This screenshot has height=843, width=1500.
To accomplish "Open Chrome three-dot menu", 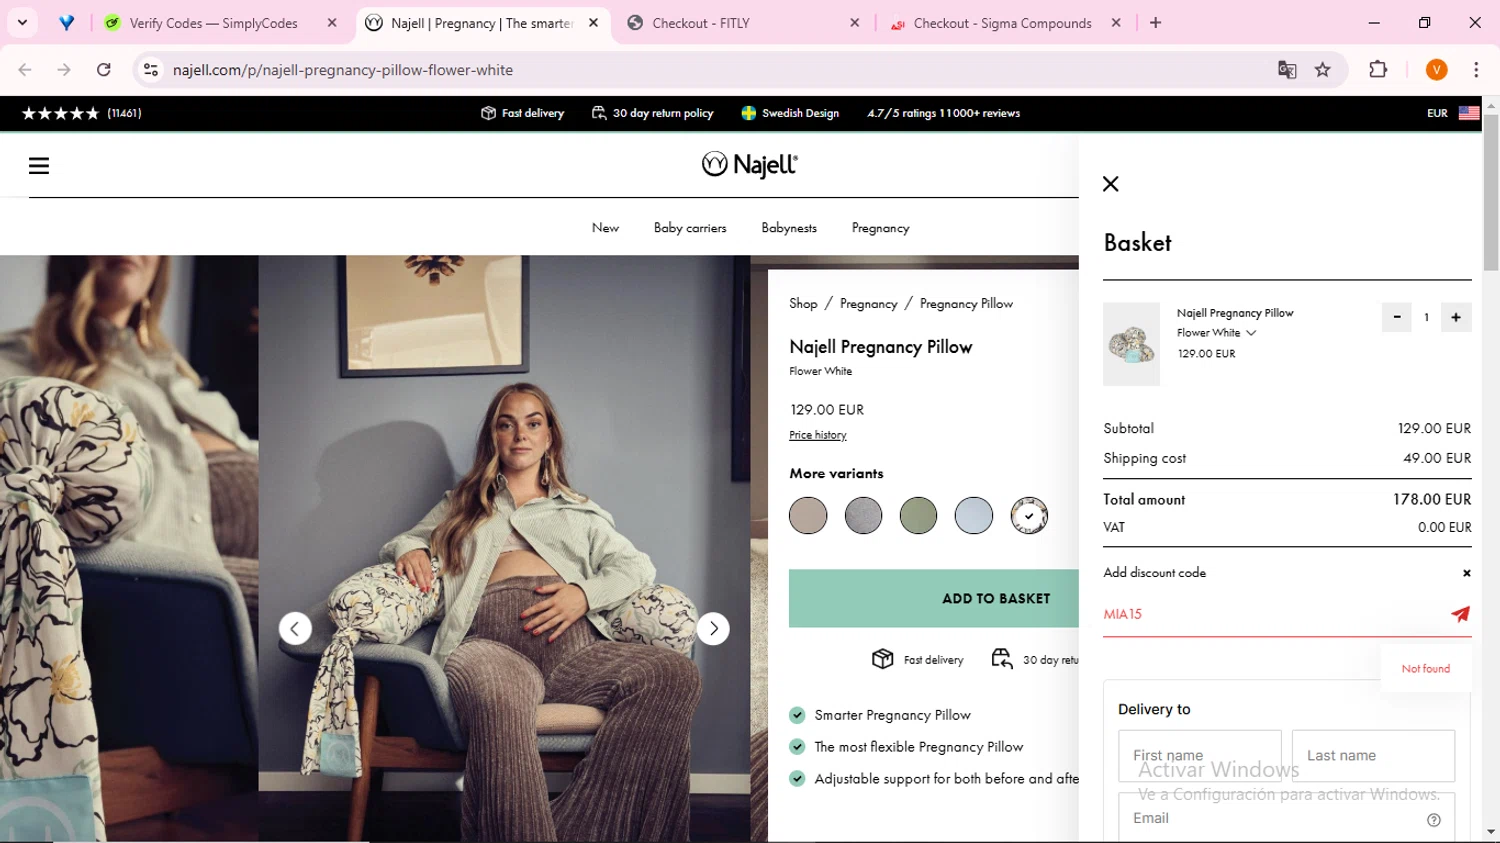I will [1476, 70].
